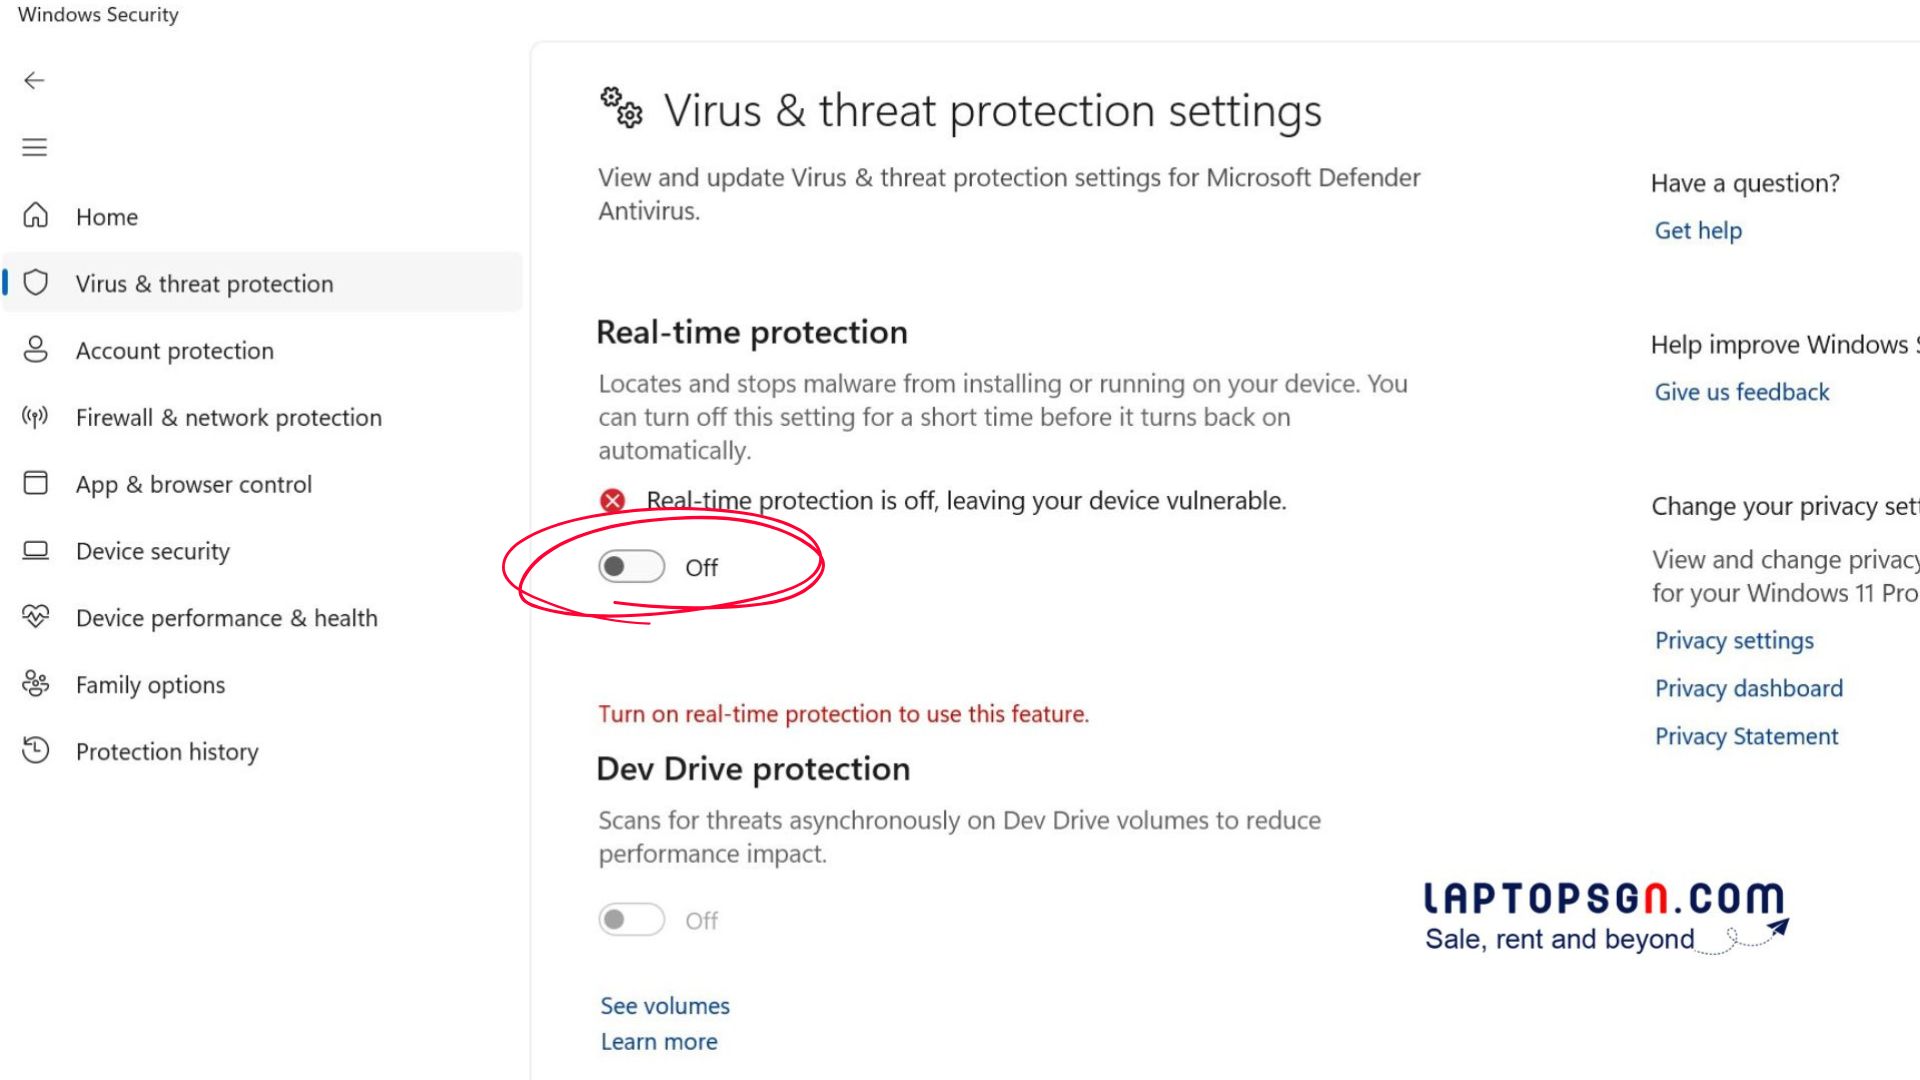Click the Device security laptop icon
Viewport: 1920px width, 1080px height.
point(36,551)
